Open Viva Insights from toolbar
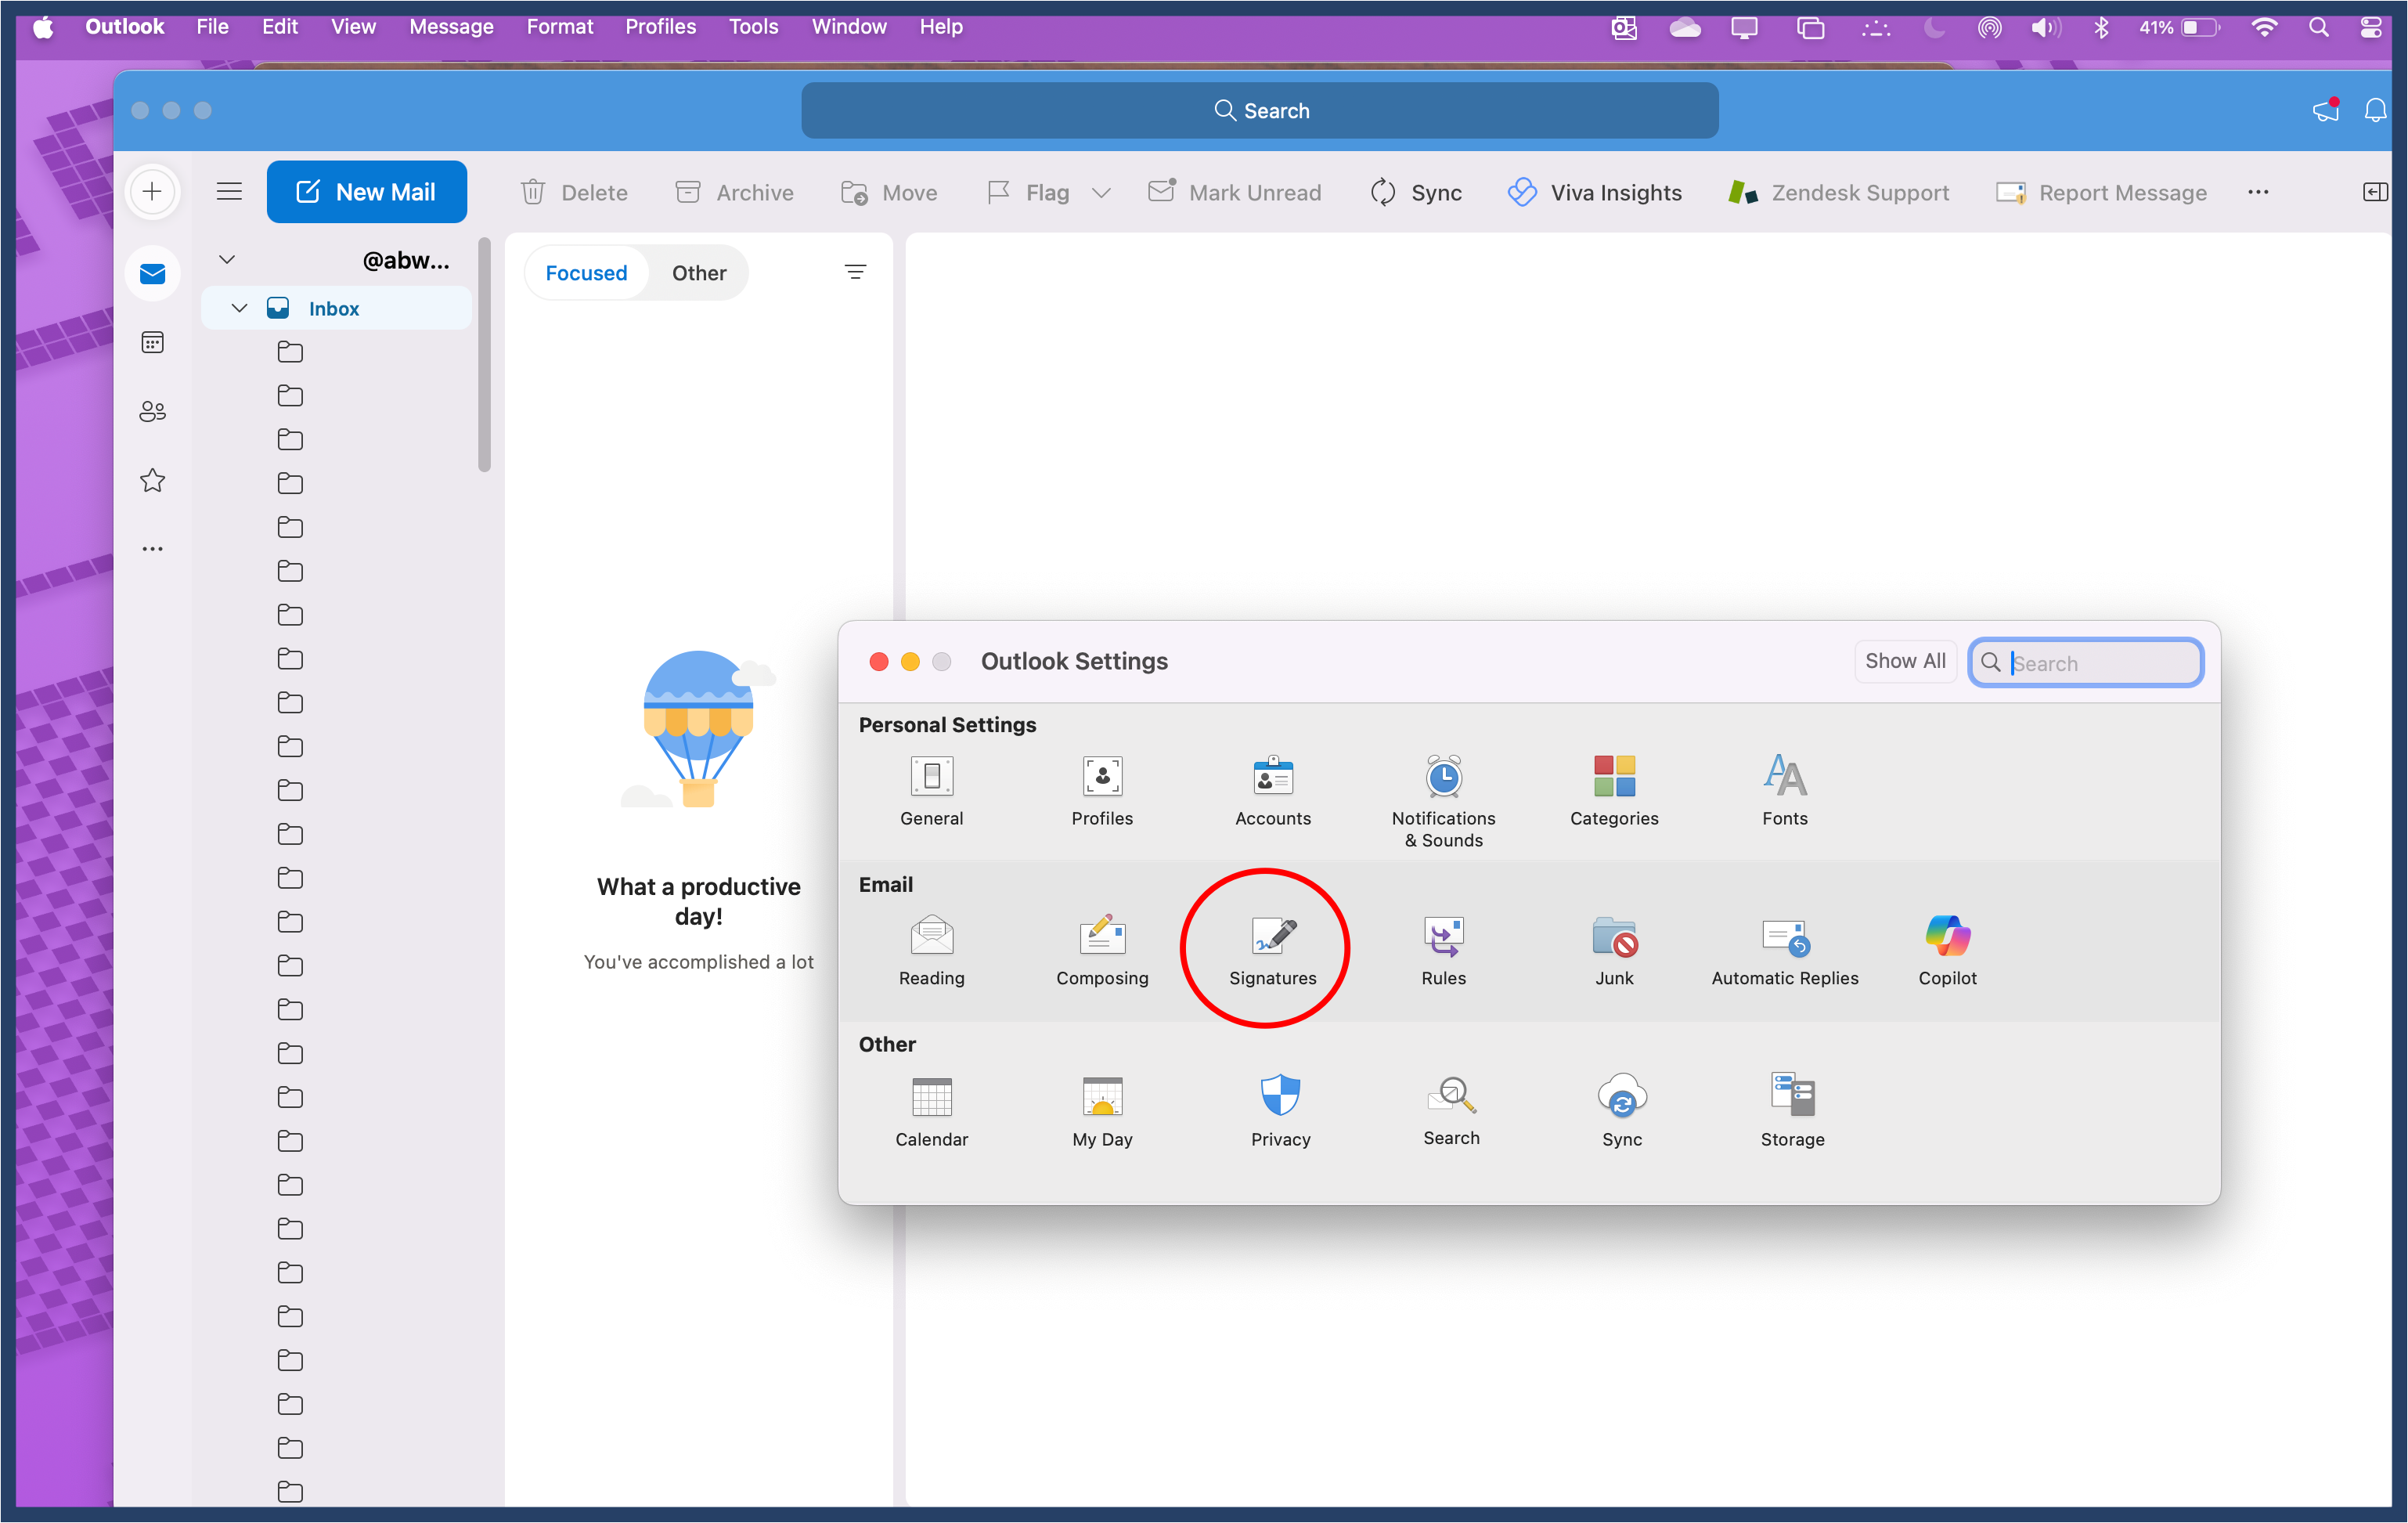This screenshot has width=2408, height=1523. [1594, 192]
